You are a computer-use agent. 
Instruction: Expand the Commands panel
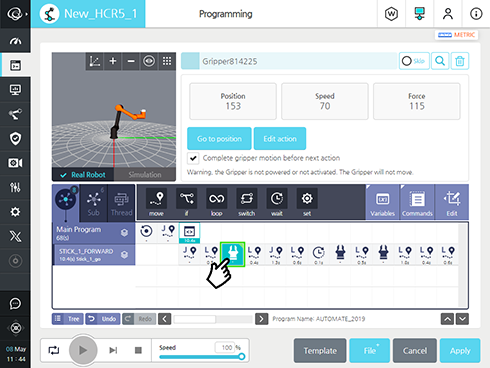click(417, 202)
